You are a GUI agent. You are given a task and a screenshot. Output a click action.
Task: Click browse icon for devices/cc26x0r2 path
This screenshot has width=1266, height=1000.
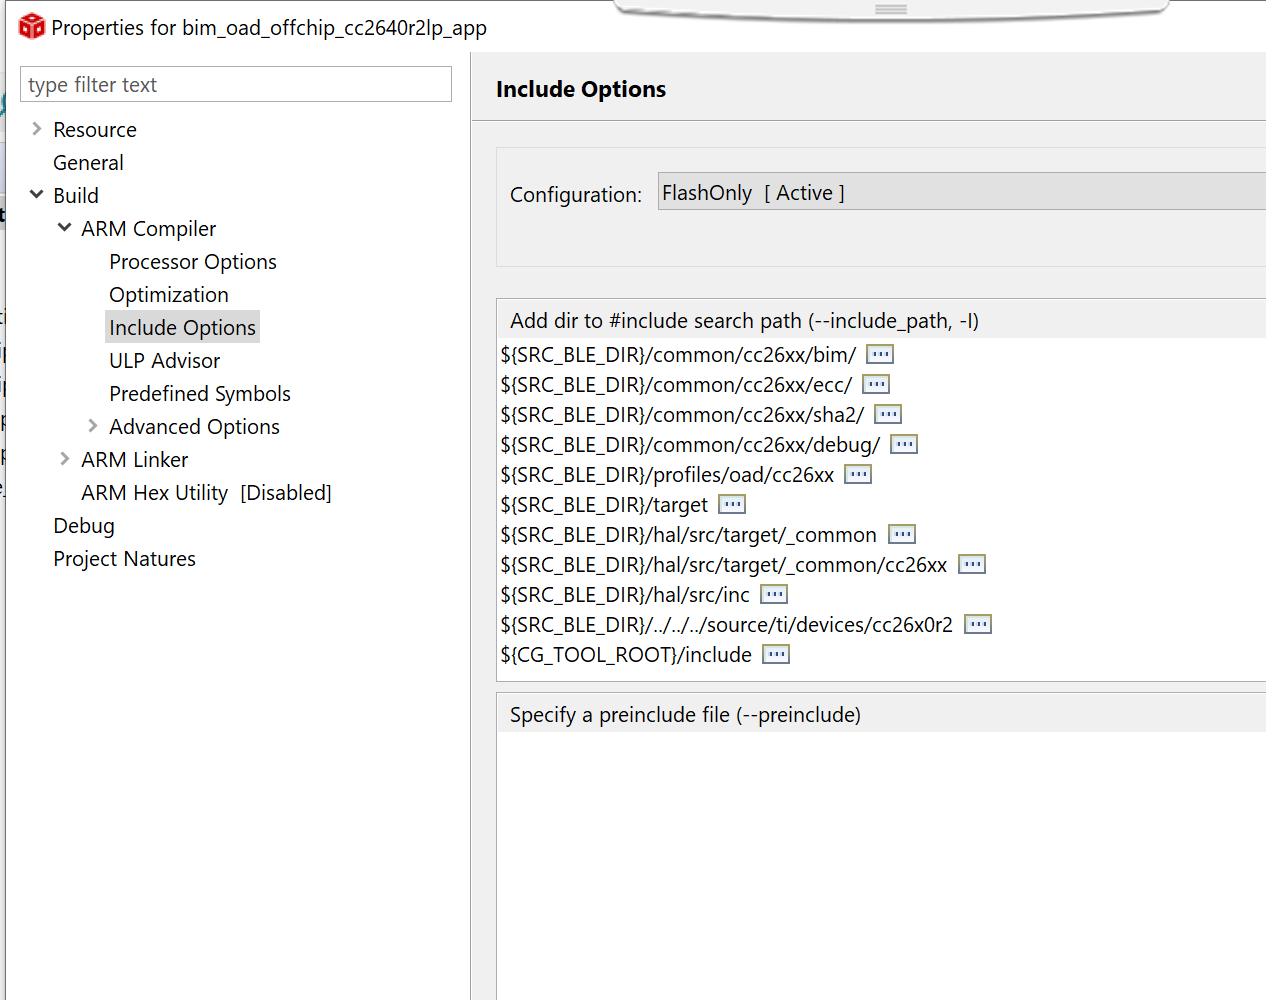[978, 624]
